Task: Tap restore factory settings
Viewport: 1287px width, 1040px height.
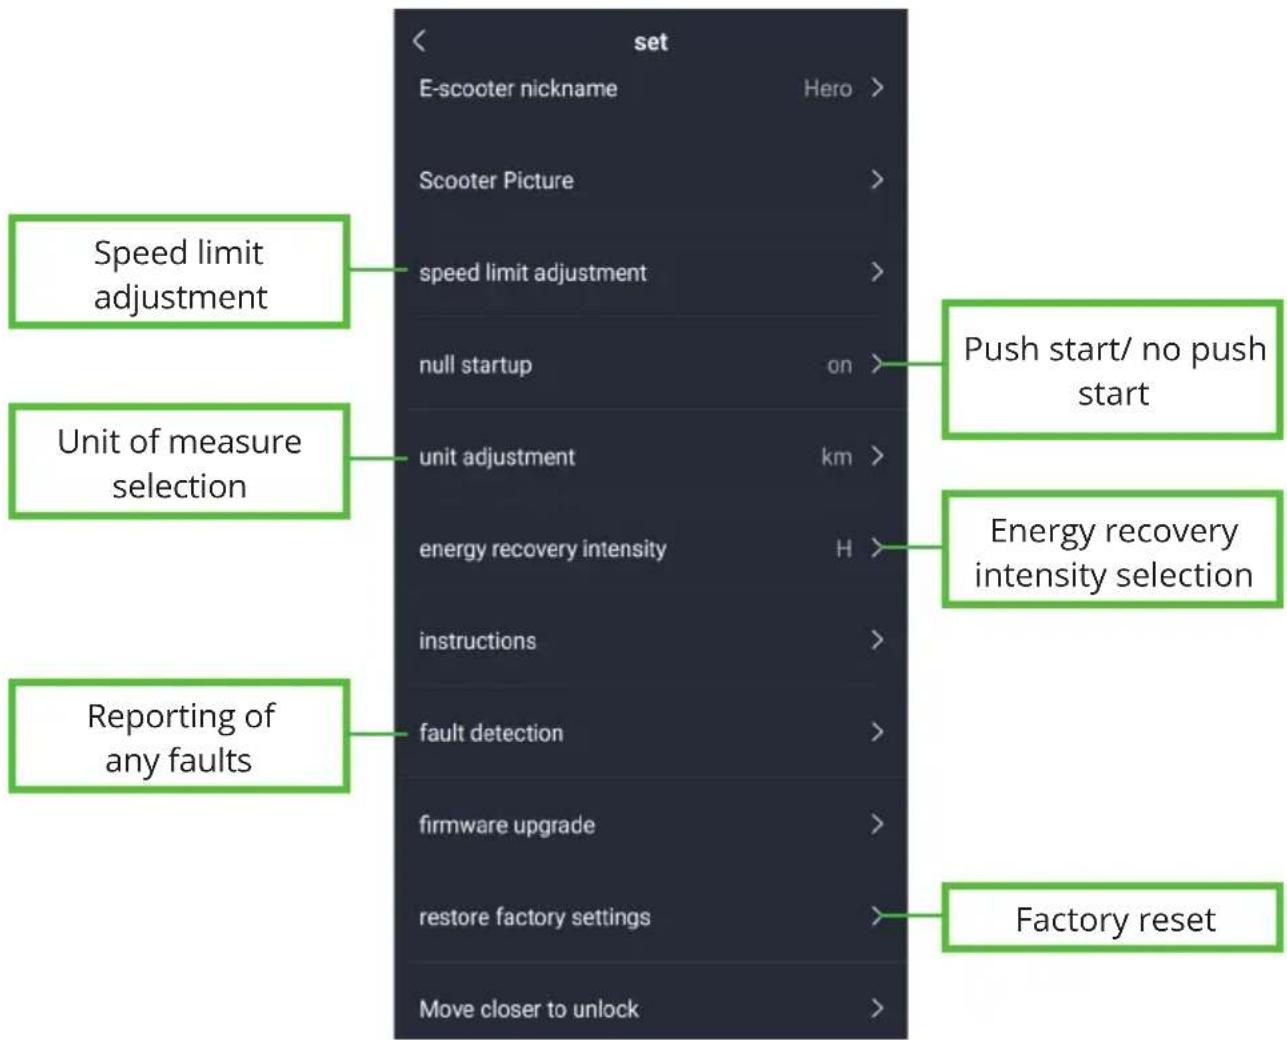Action: point(651,917)
